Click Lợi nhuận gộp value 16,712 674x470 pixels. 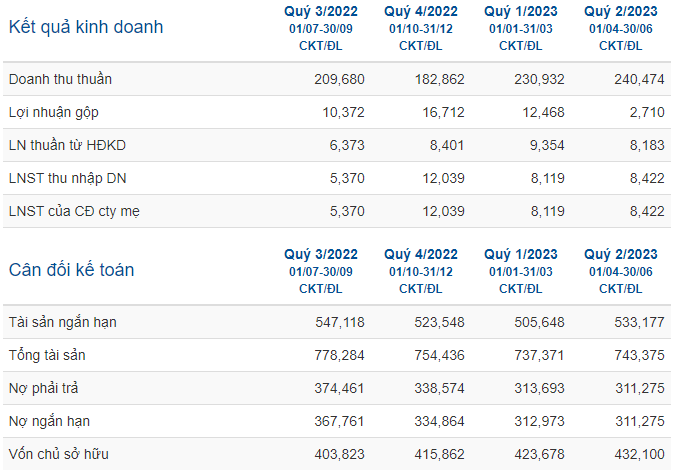point(444,113)
